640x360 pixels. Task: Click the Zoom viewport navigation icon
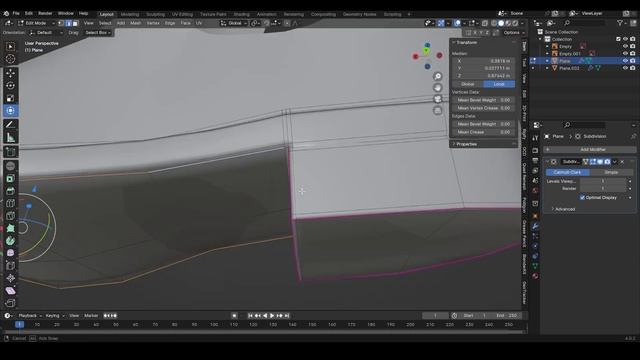click(438, 76)
